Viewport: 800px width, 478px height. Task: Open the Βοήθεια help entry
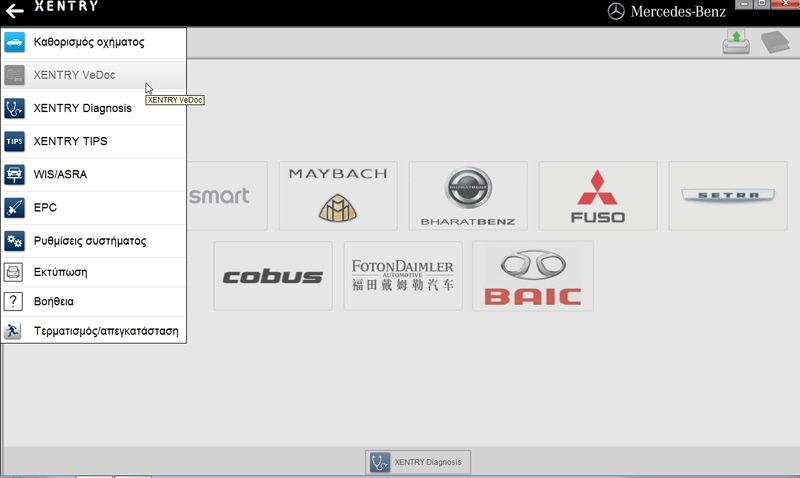tap(94, 301)
